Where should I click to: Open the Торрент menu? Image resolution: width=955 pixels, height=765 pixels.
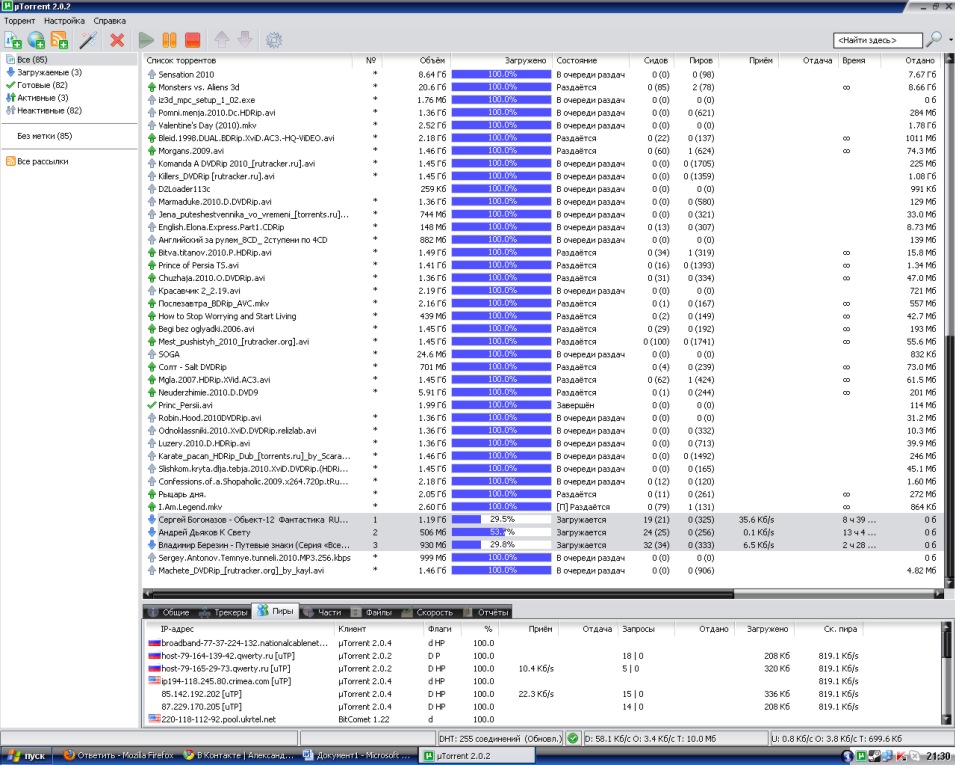pos(19,21)
